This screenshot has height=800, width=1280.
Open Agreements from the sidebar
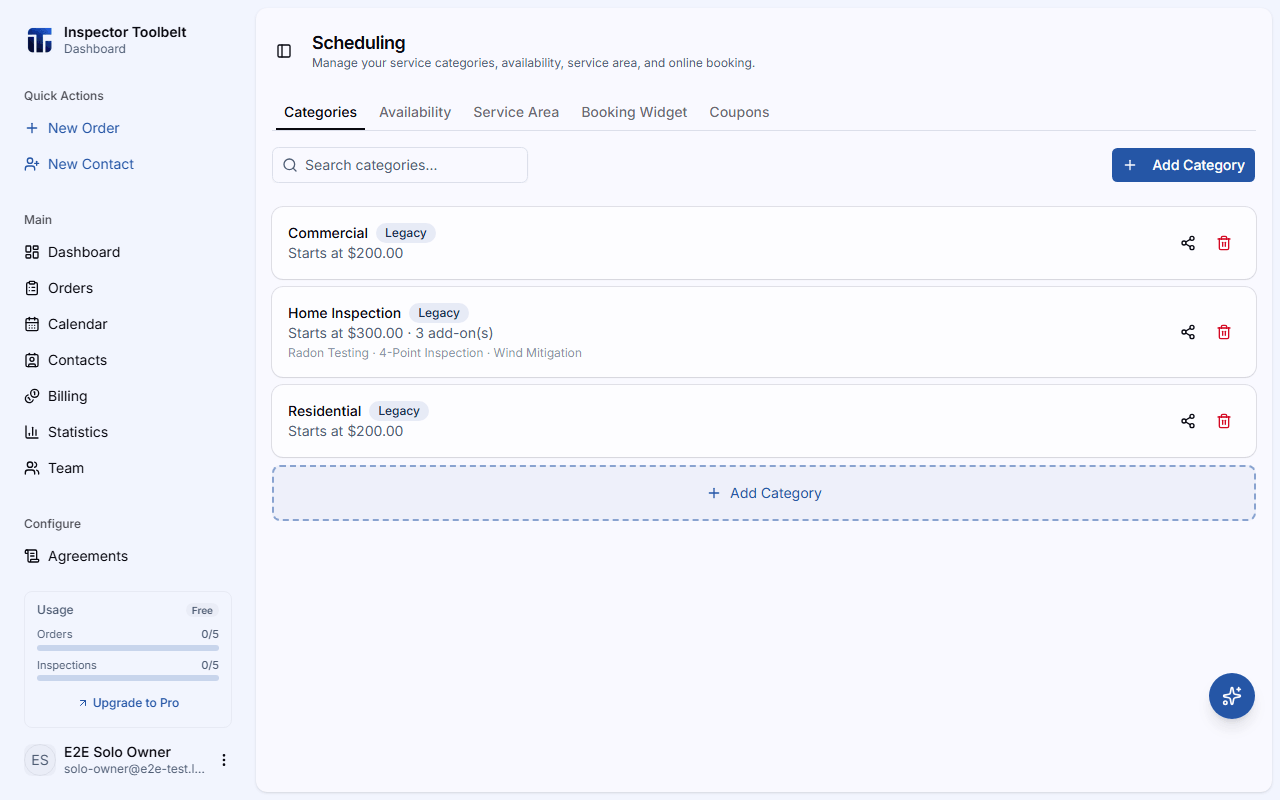click(128, 556)
